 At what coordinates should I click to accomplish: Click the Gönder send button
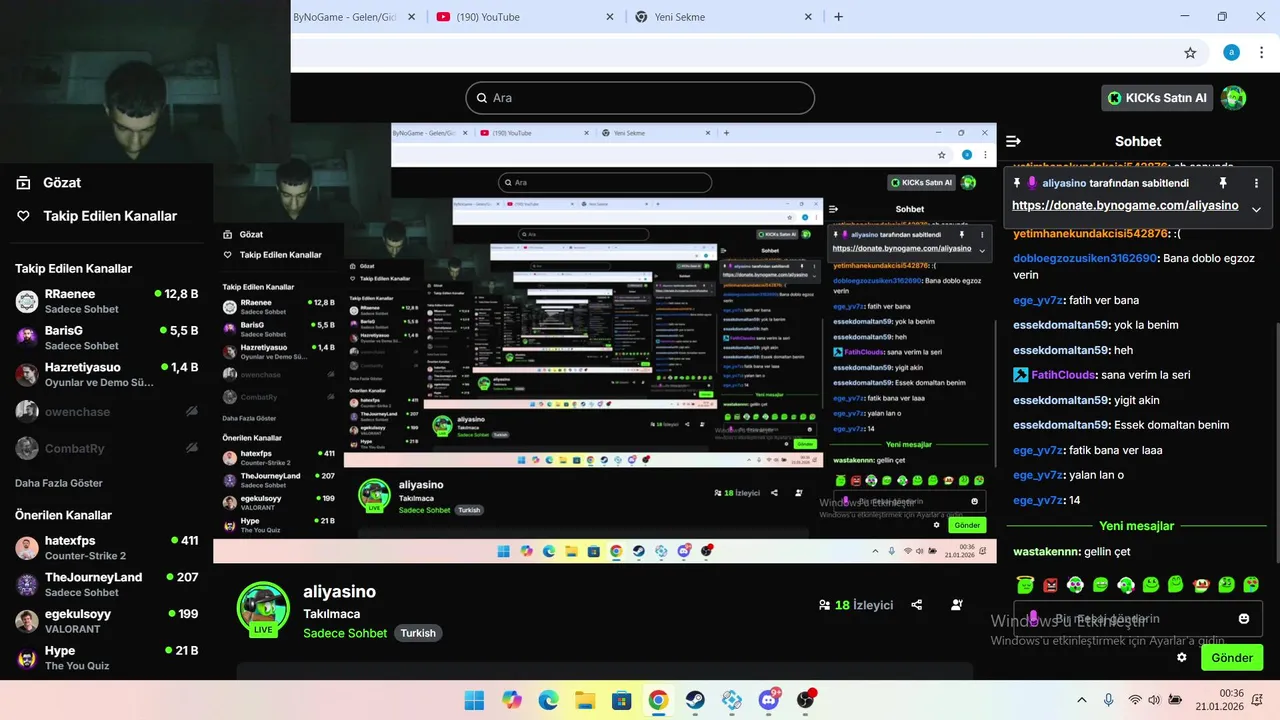point(1232,657)
